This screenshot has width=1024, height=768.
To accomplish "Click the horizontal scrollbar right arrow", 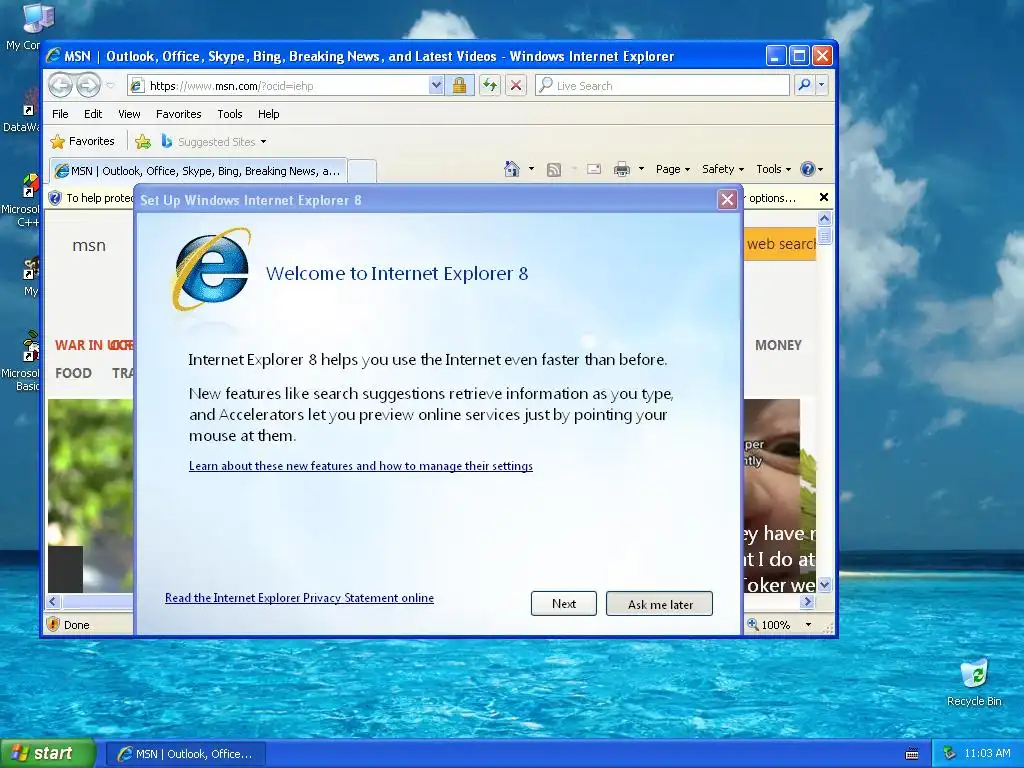I will click(807, 601).
